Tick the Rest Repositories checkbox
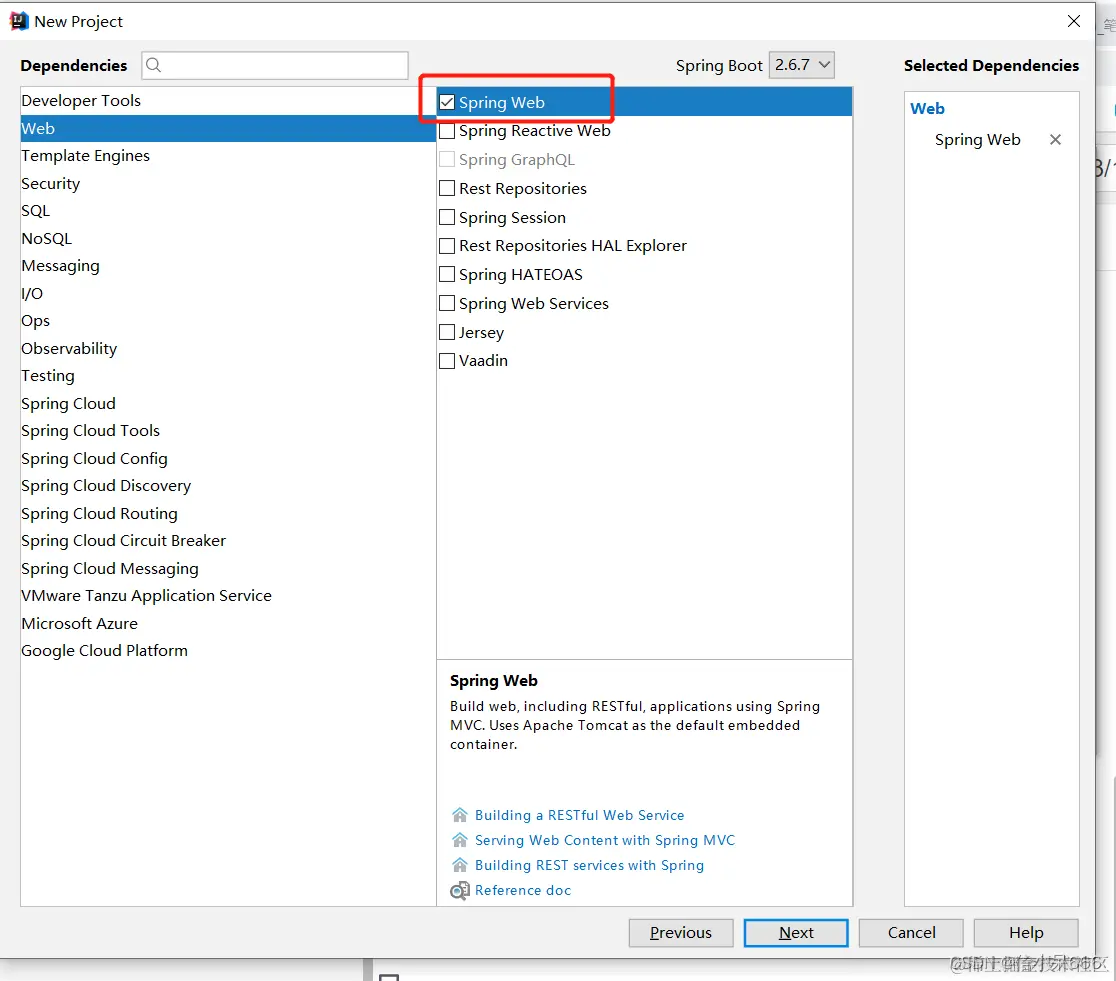The height and width of the screenshot is (981, 1116). pyautogui.click(x=447, y=188)
